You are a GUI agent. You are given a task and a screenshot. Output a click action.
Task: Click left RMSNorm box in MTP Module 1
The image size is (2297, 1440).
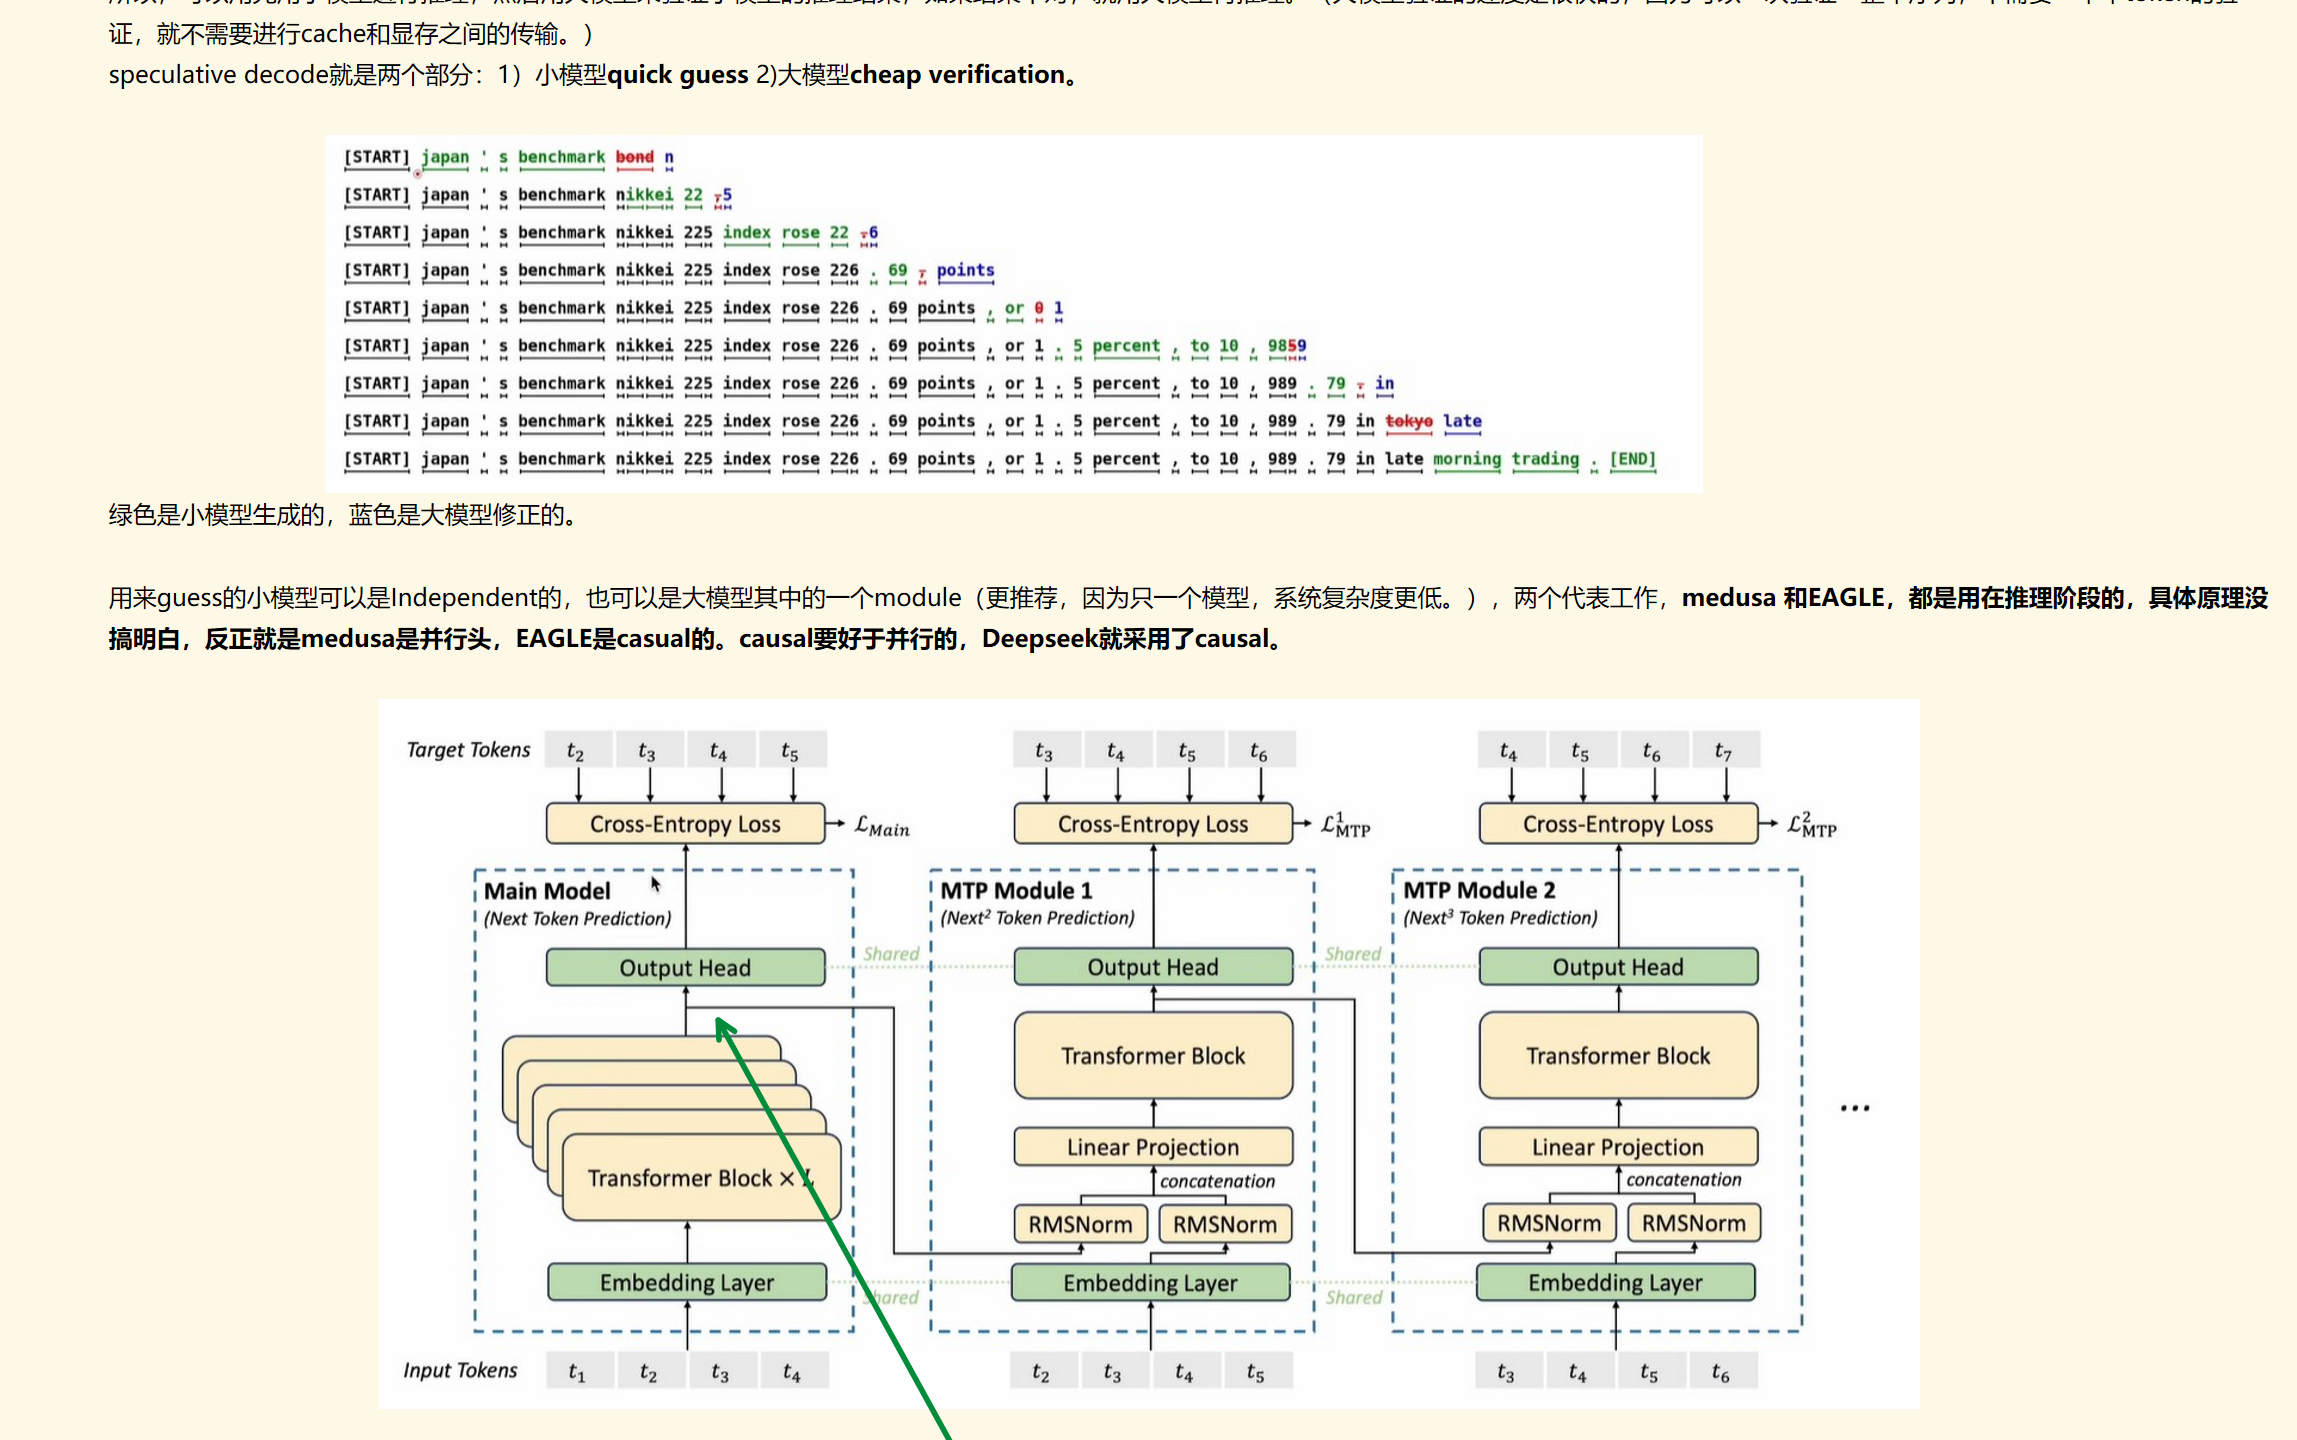tap(1080, 1223)
